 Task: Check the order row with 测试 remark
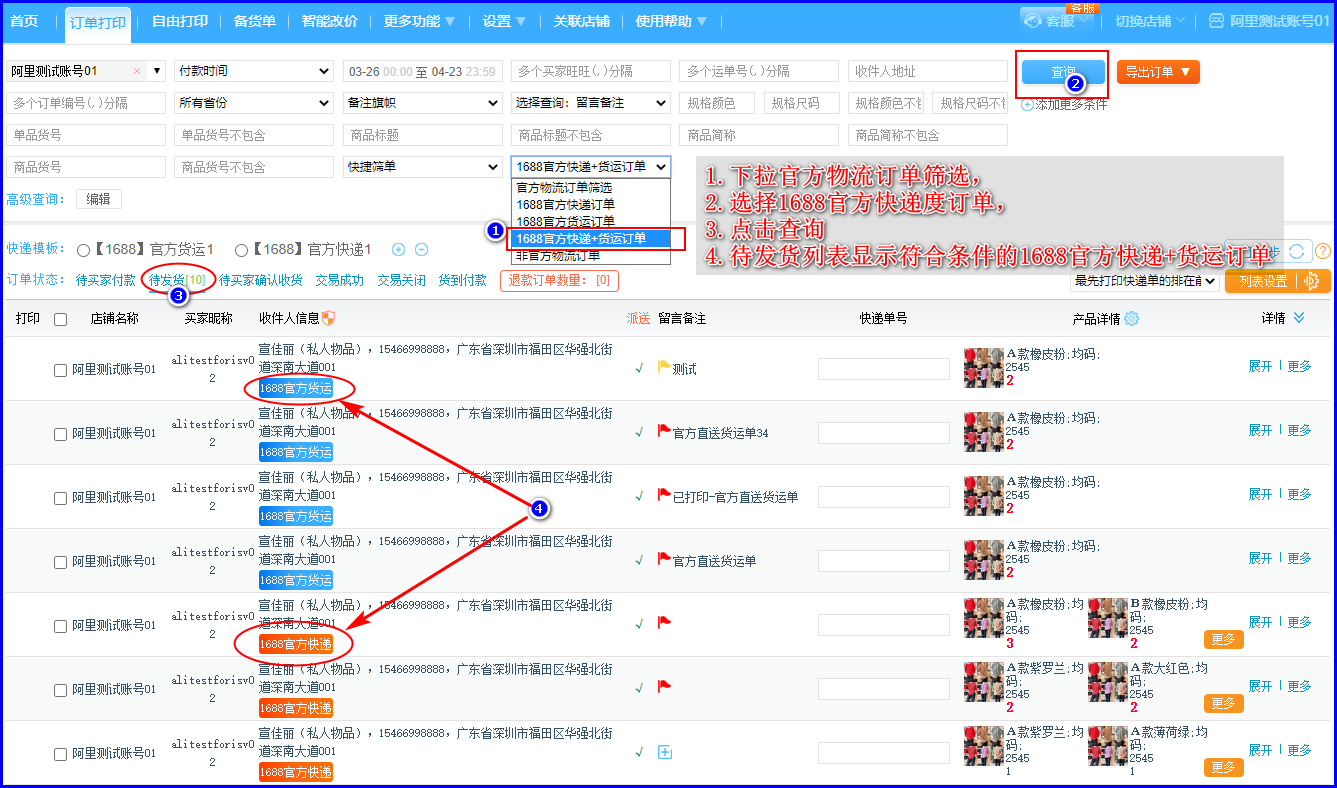click(x=60, y=370)
